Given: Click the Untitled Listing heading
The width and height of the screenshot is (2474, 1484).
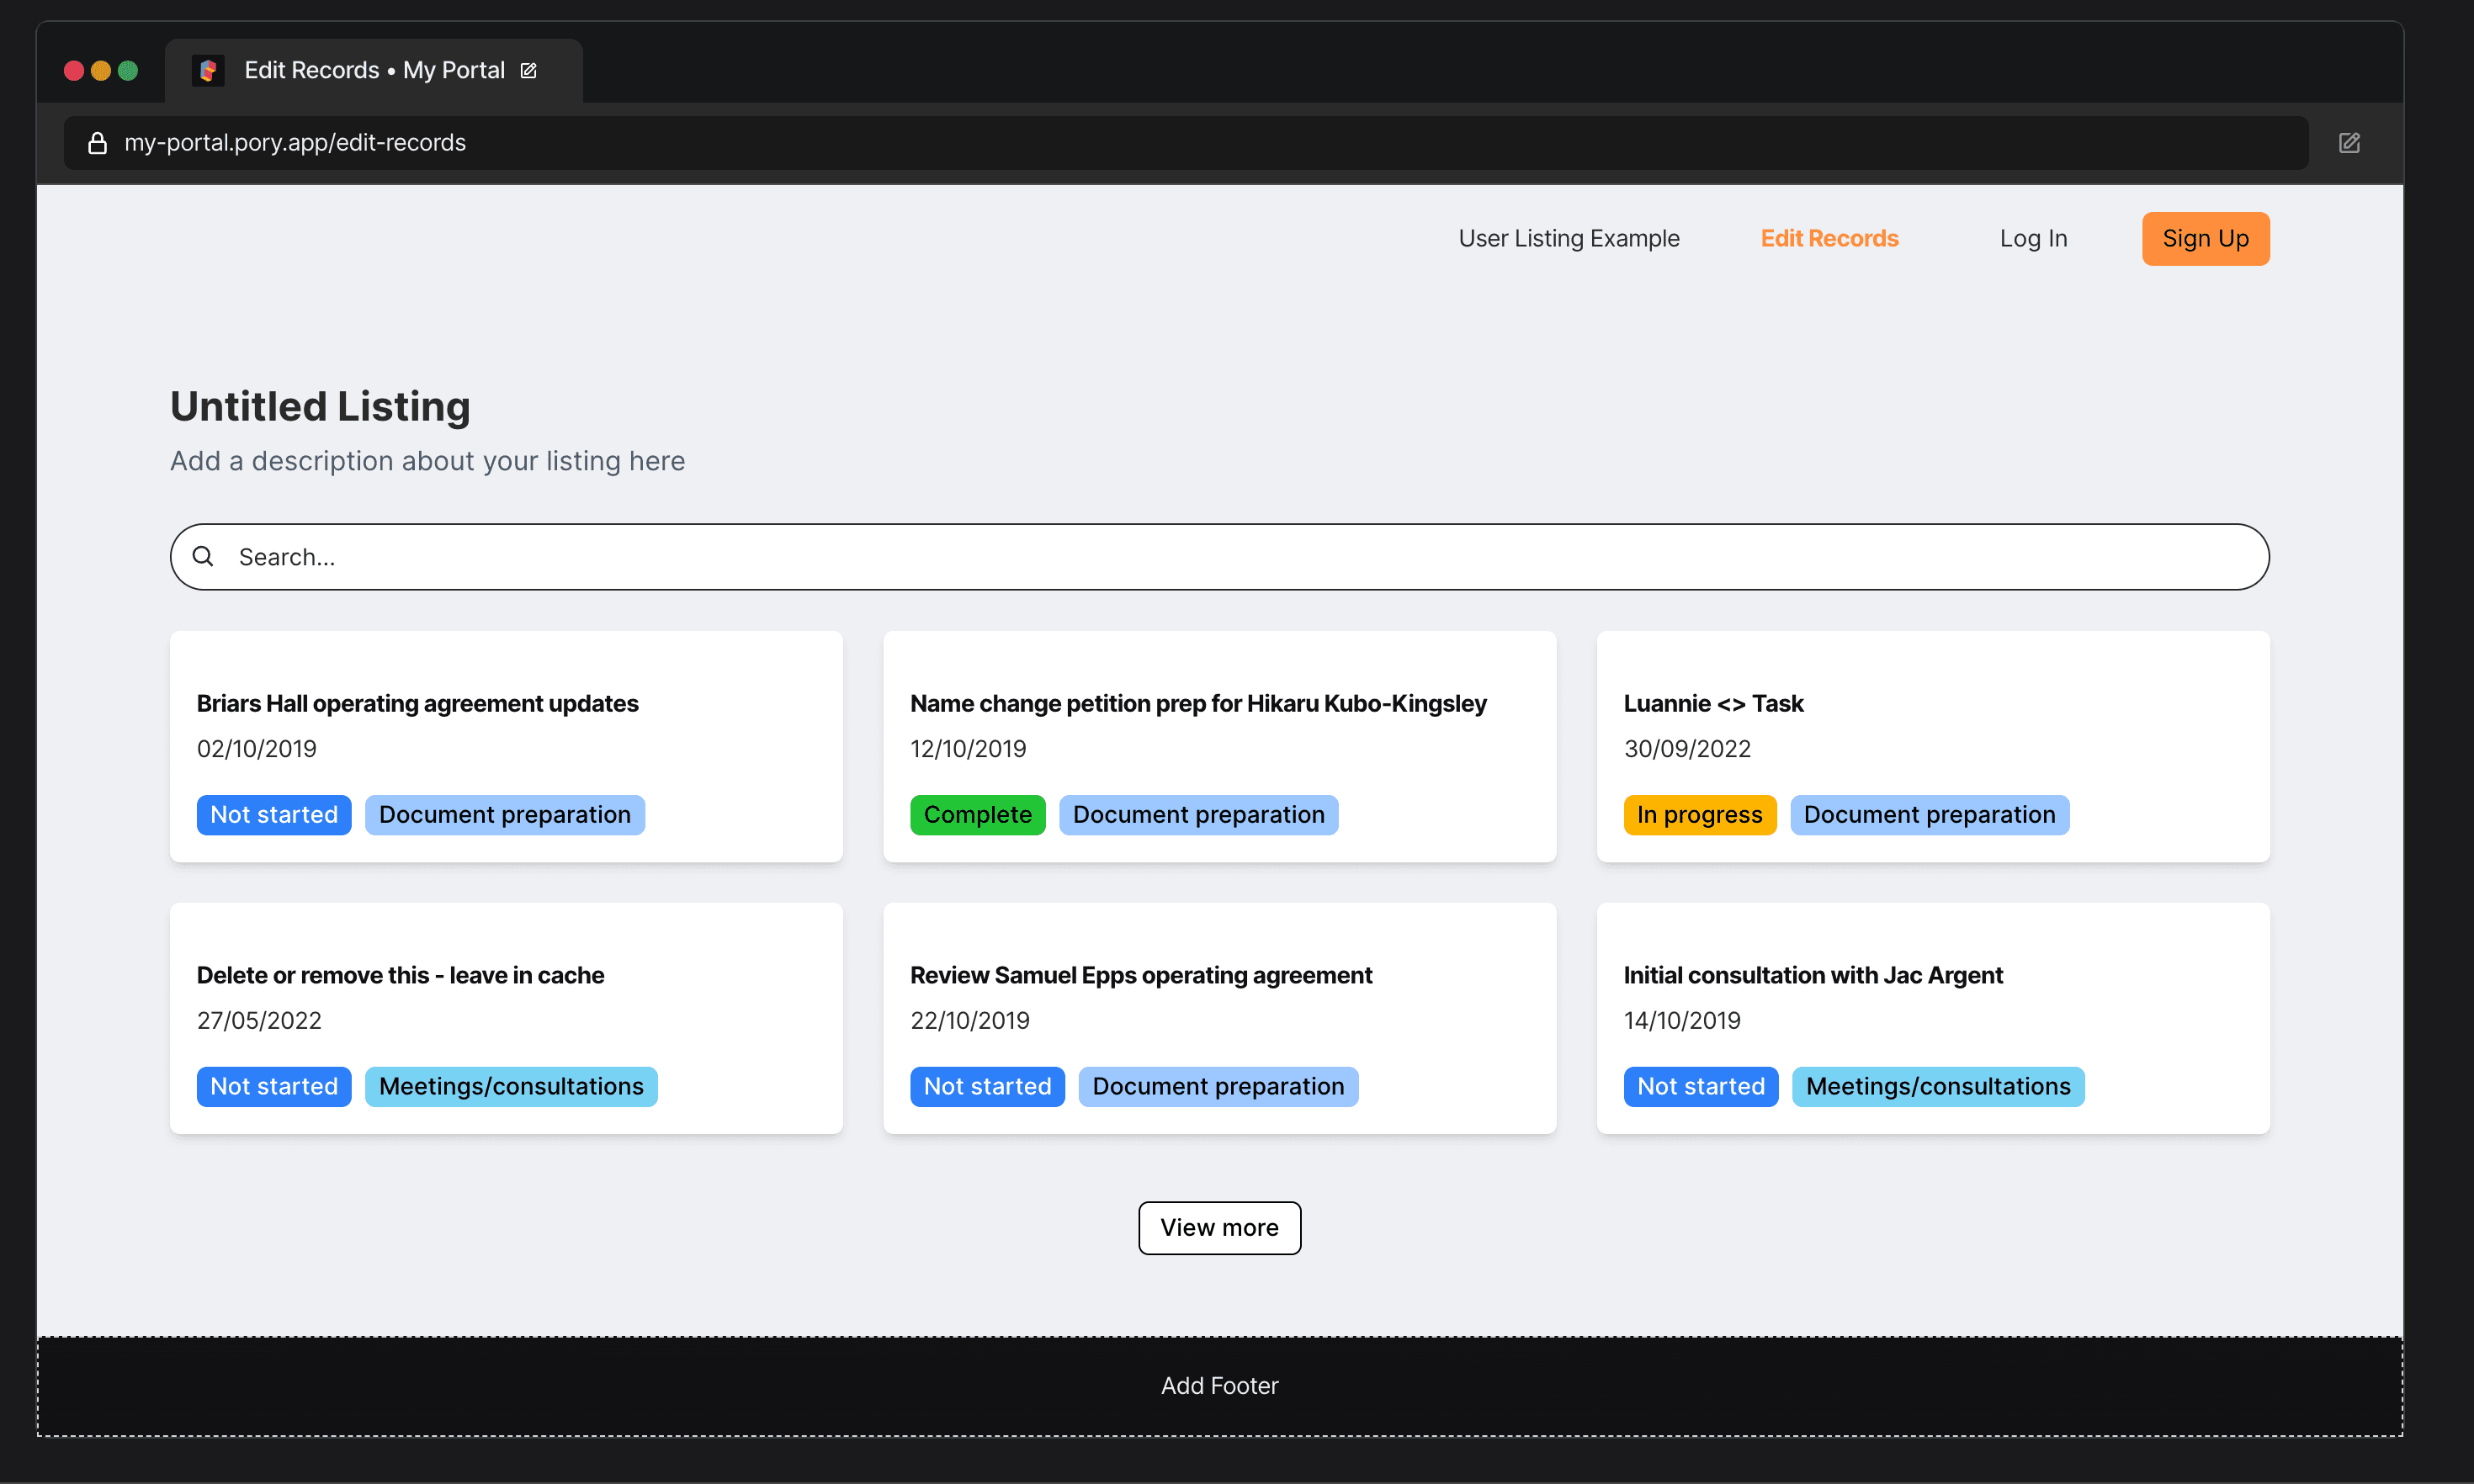Looking at the screenshot, I should (x=320, y=406).
